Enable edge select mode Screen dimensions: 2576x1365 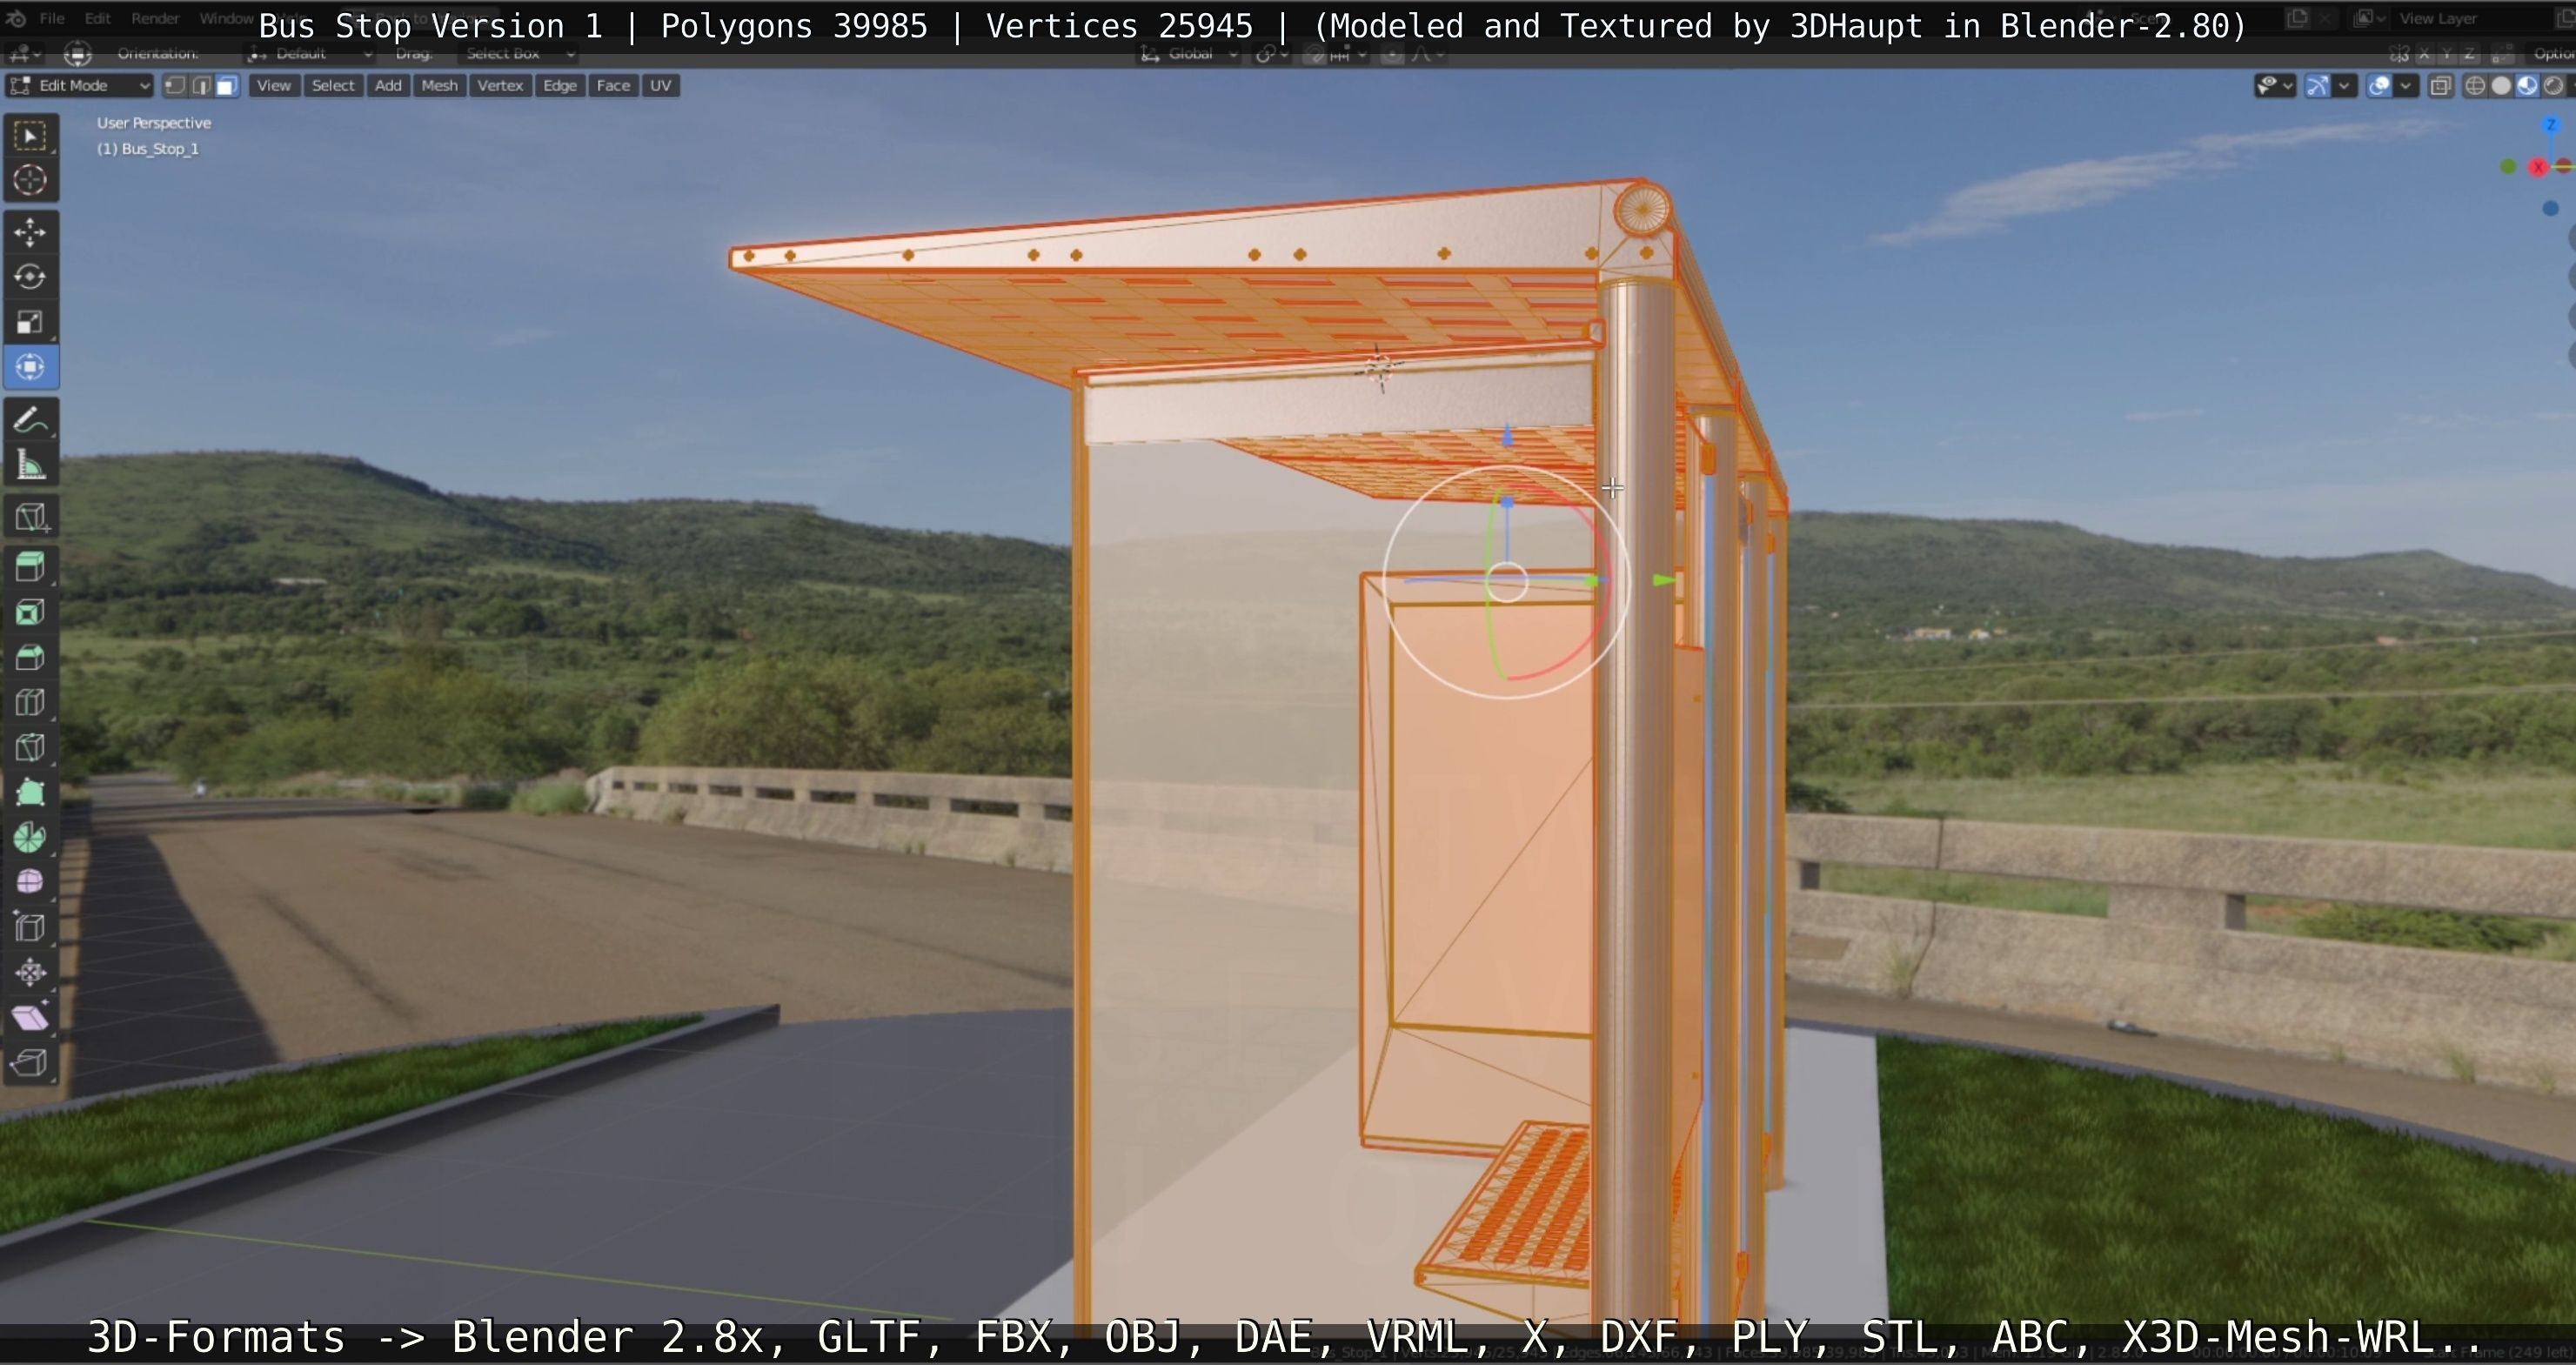(201, 86)
